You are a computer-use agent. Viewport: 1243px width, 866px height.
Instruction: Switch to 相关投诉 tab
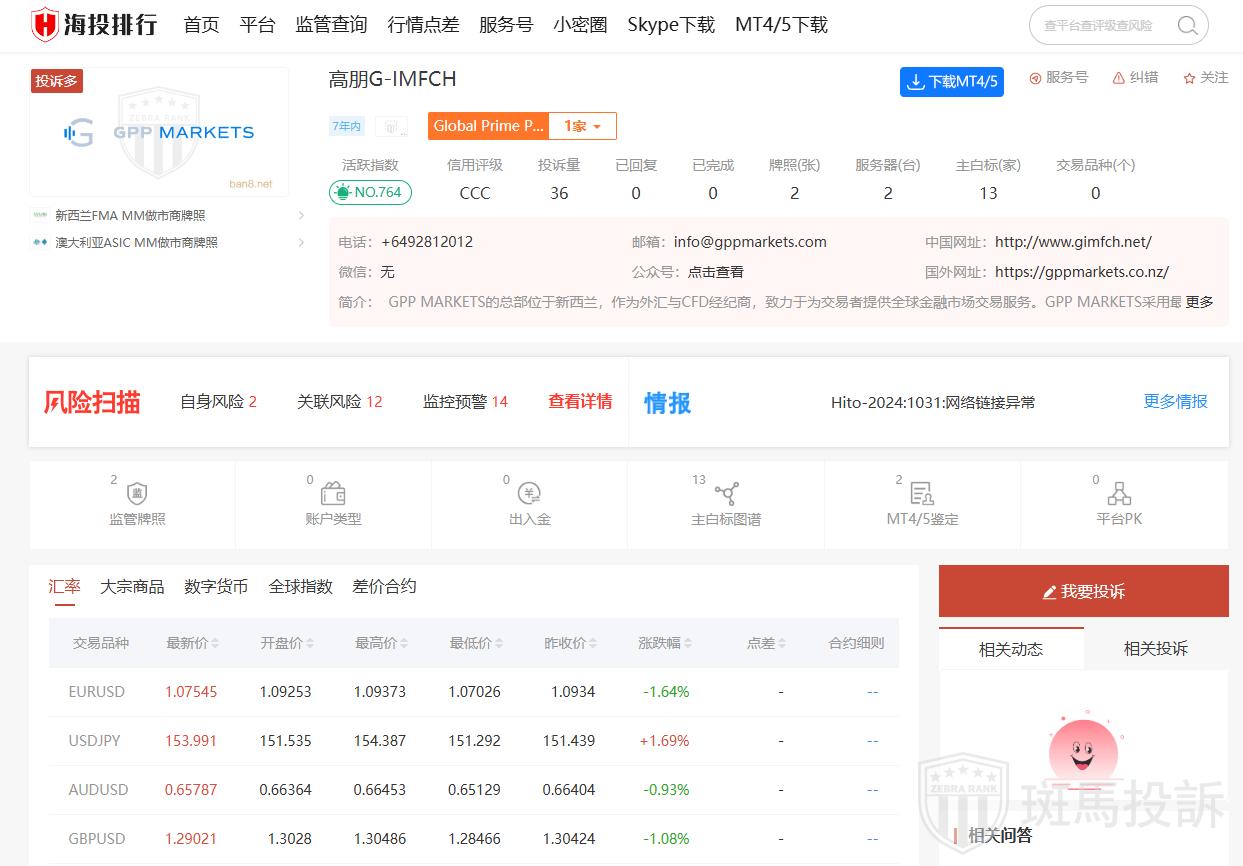(x=1155, y=649)
